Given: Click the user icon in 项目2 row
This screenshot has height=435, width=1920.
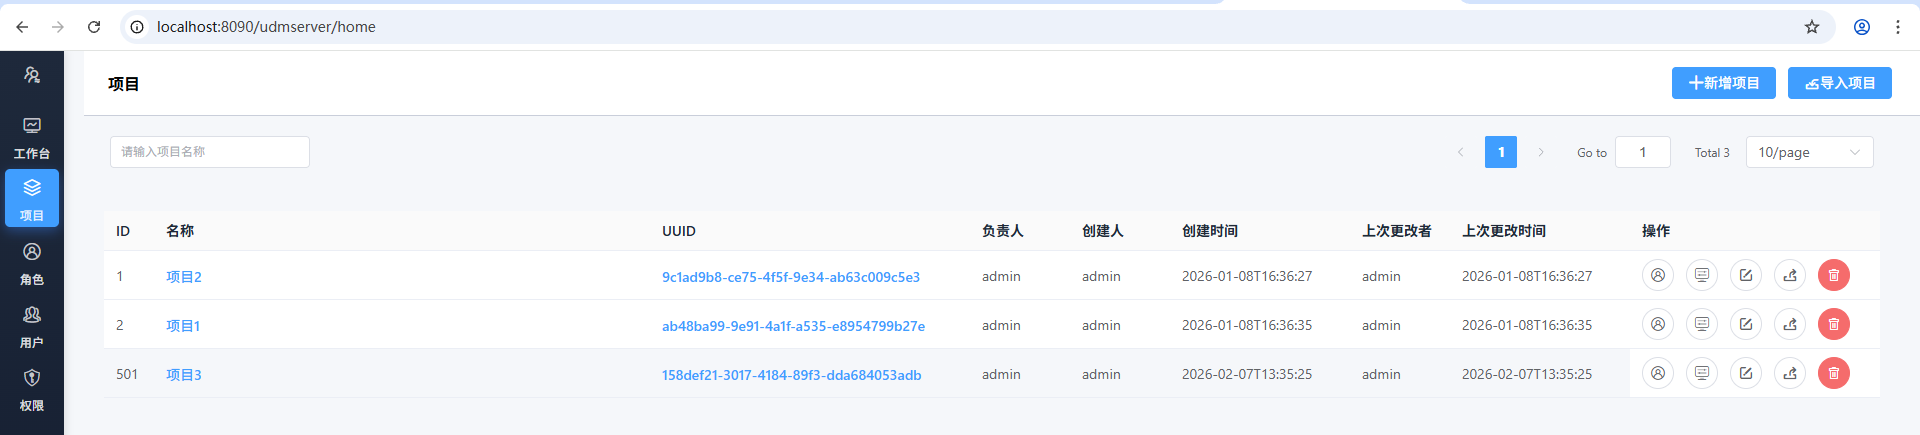Looking at the screenshot, I should point(1657,275).
